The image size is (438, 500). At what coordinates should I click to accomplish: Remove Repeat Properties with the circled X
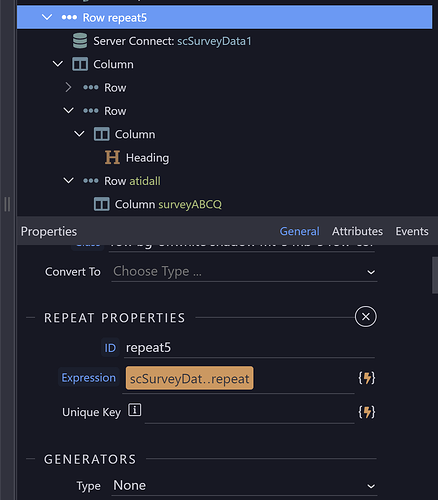366,317
